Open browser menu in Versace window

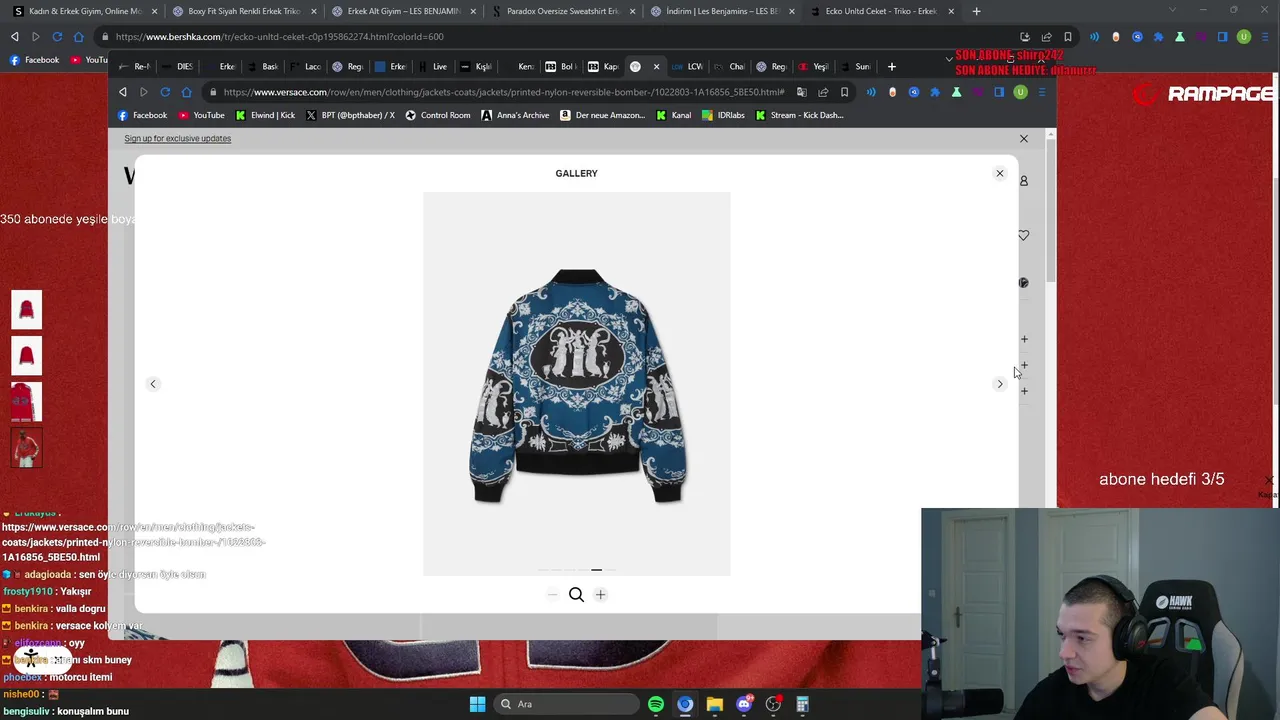tap(1041, 92)
